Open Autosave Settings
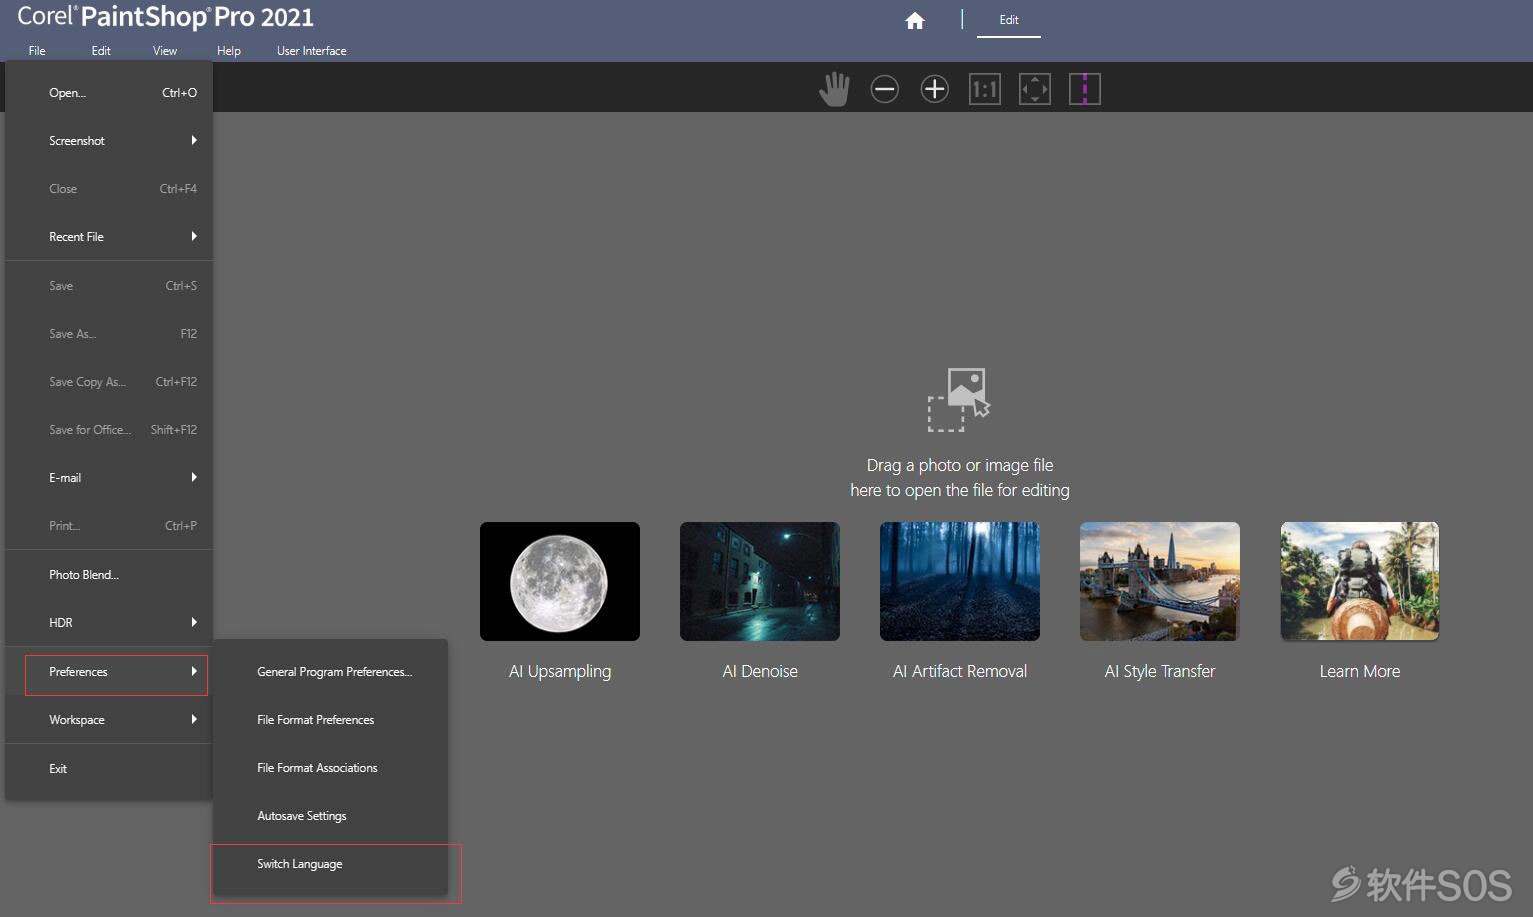This screenshot has height=917, width=1533. tap(331, 816)
